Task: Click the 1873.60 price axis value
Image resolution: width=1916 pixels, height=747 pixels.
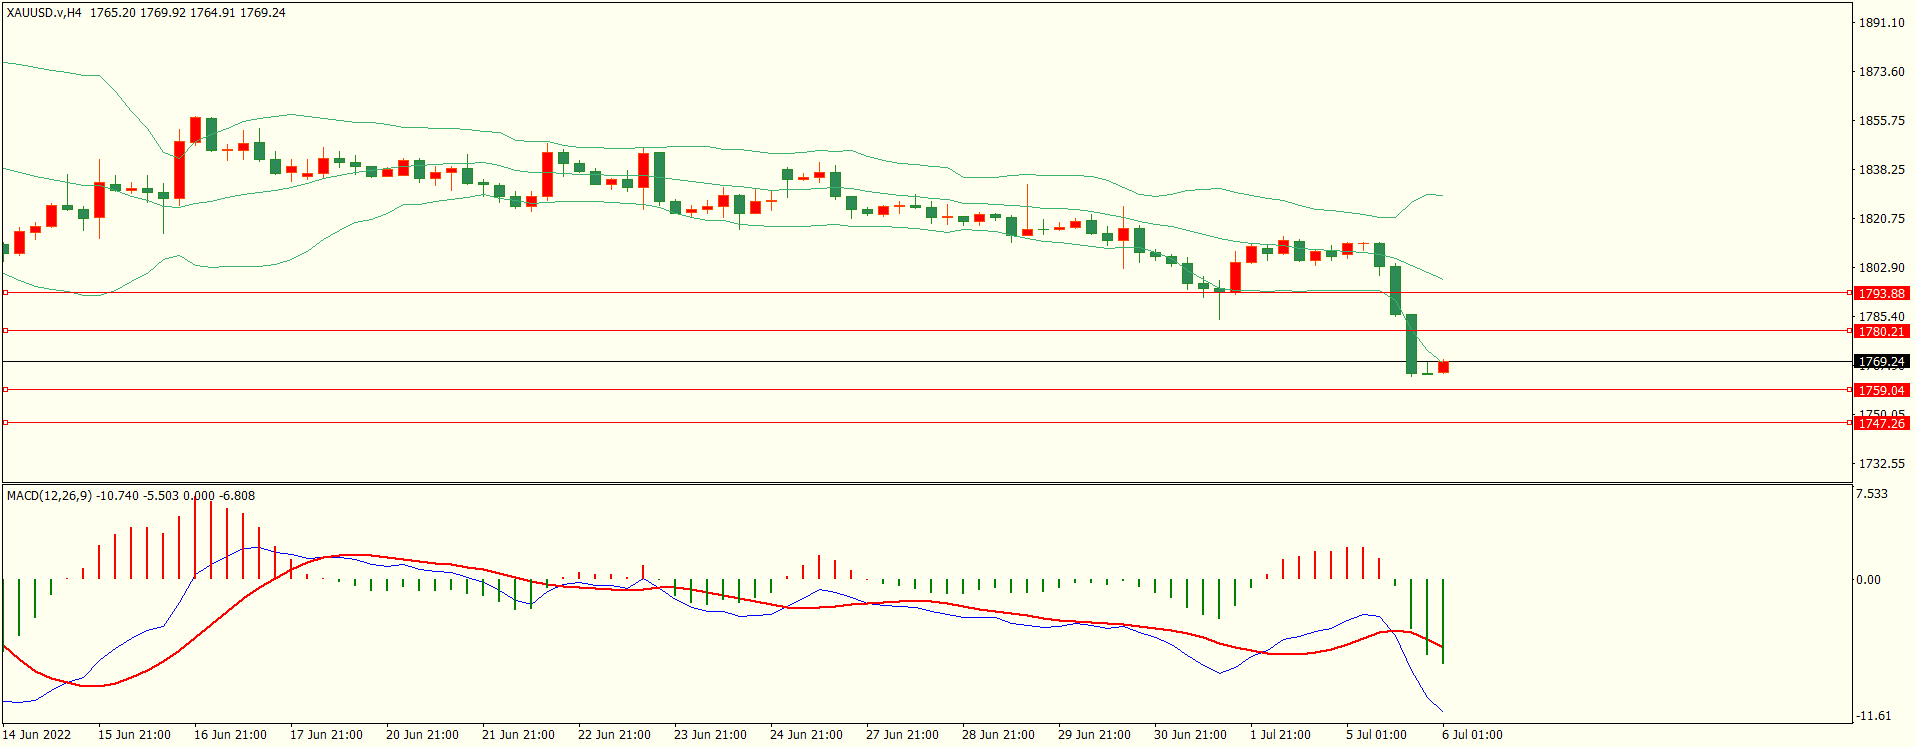Action: point(1881,71)
